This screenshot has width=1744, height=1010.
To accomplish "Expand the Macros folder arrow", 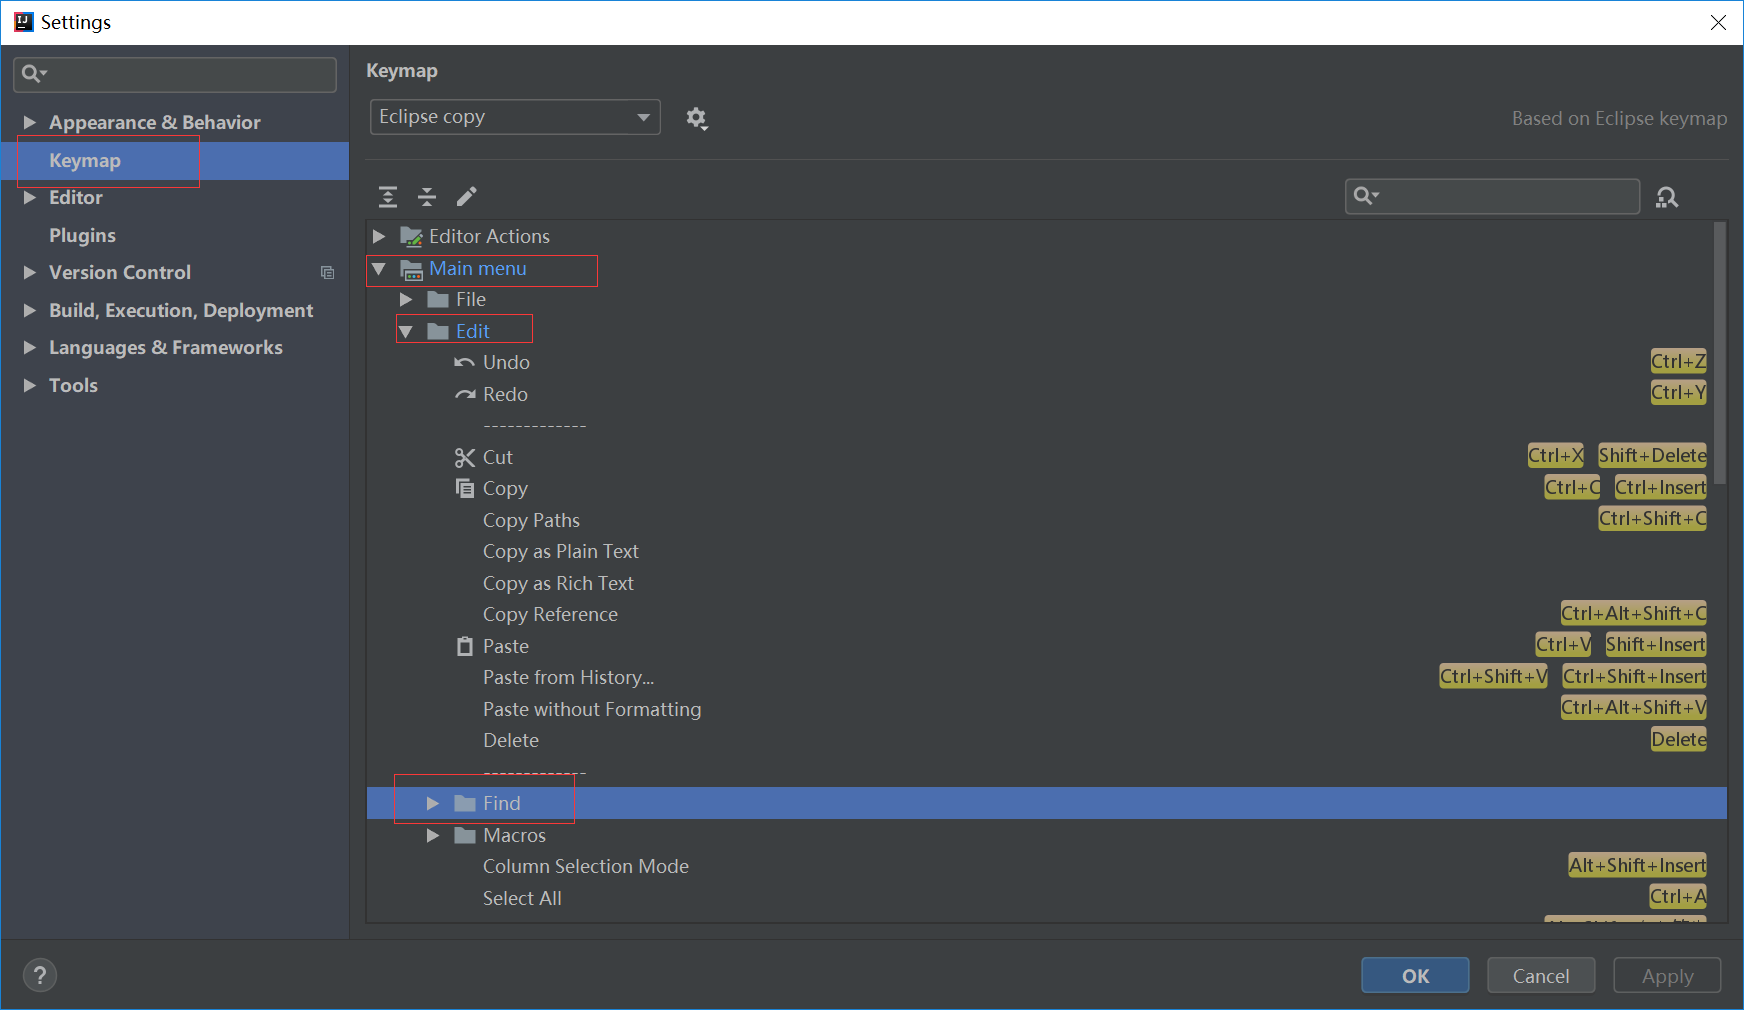I will (x=433, y=835).
